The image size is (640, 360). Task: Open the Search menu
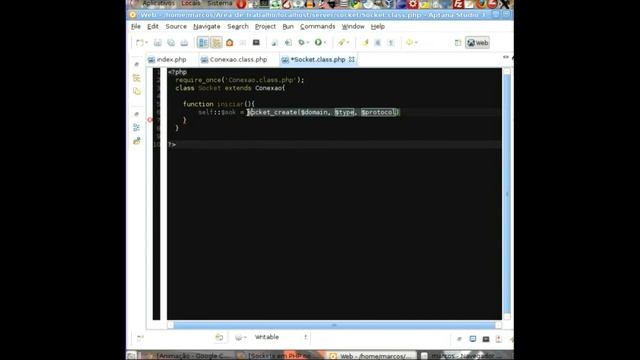click(x=238, y=27)
